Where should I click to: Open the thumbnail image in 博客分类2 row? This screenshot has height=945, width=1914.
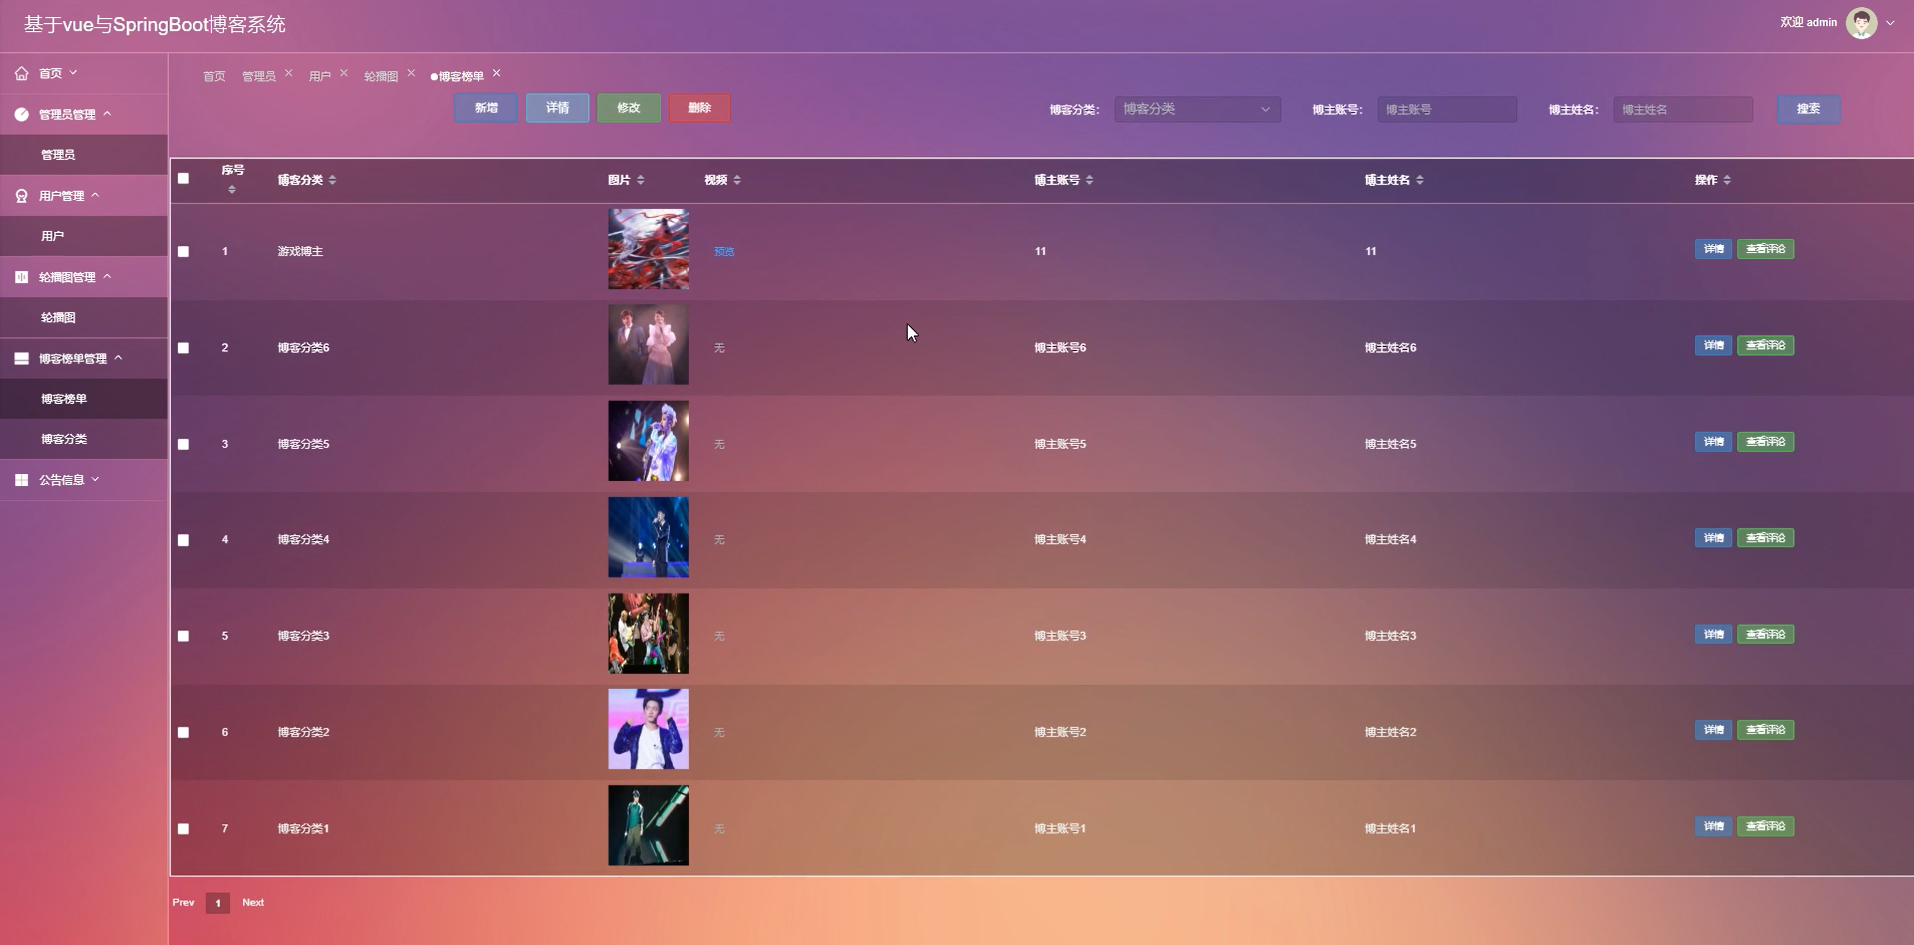[648, 729]
